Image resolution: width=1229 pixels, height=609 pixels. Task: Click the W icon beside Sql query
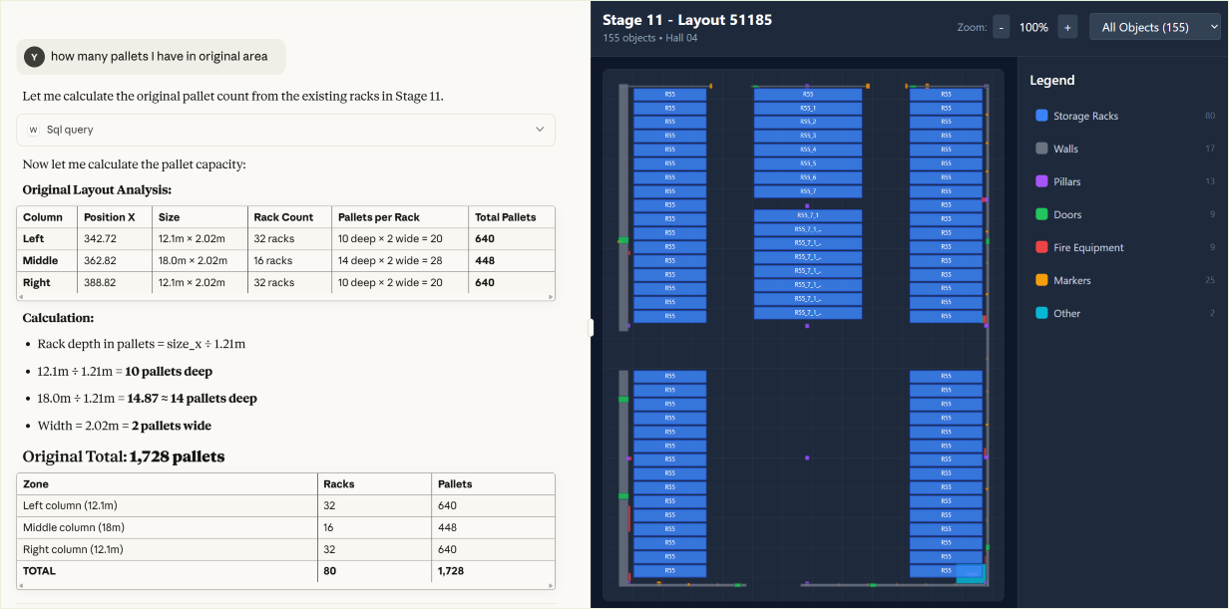pos(33,130)
